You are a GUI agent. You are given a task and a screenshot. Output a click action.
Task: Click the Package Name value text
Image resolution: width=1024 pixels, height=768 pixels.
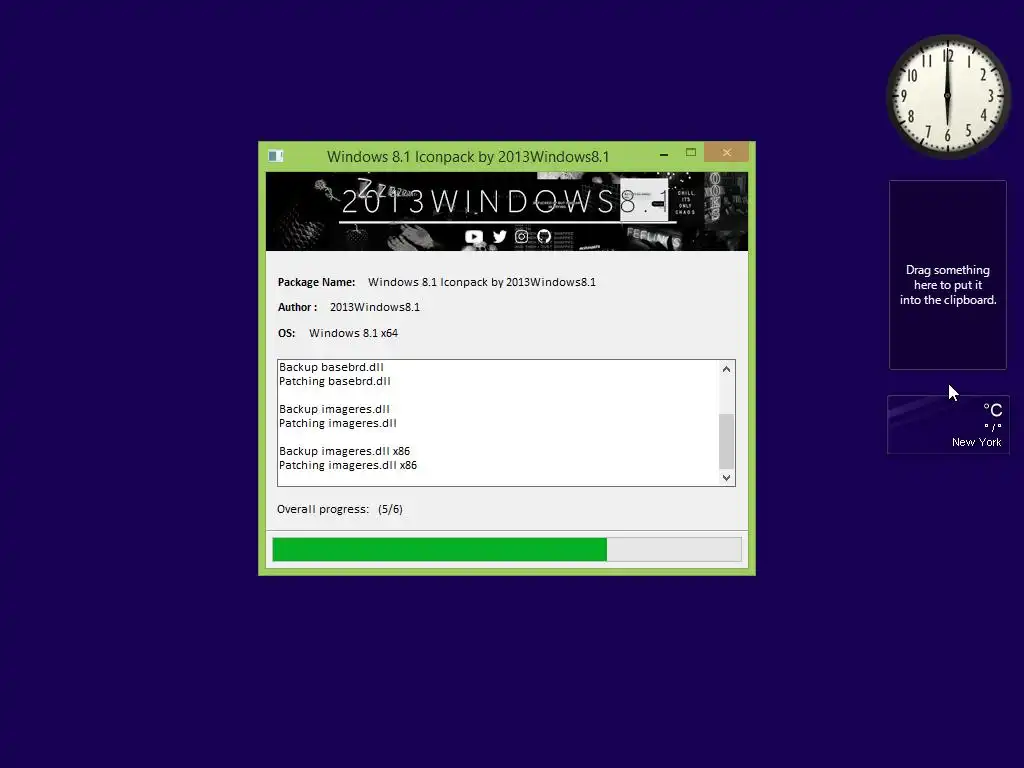pos(482,282)
